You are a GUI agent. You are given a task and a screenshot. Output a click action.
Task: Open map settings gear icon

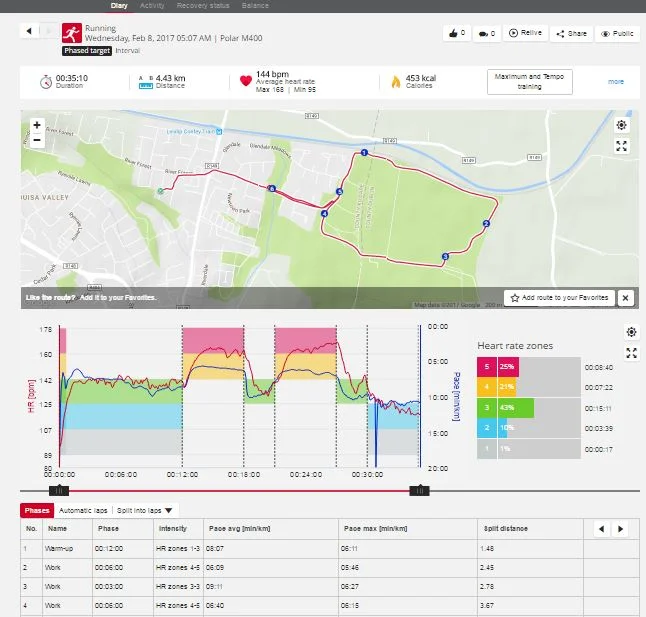(621, 126)
